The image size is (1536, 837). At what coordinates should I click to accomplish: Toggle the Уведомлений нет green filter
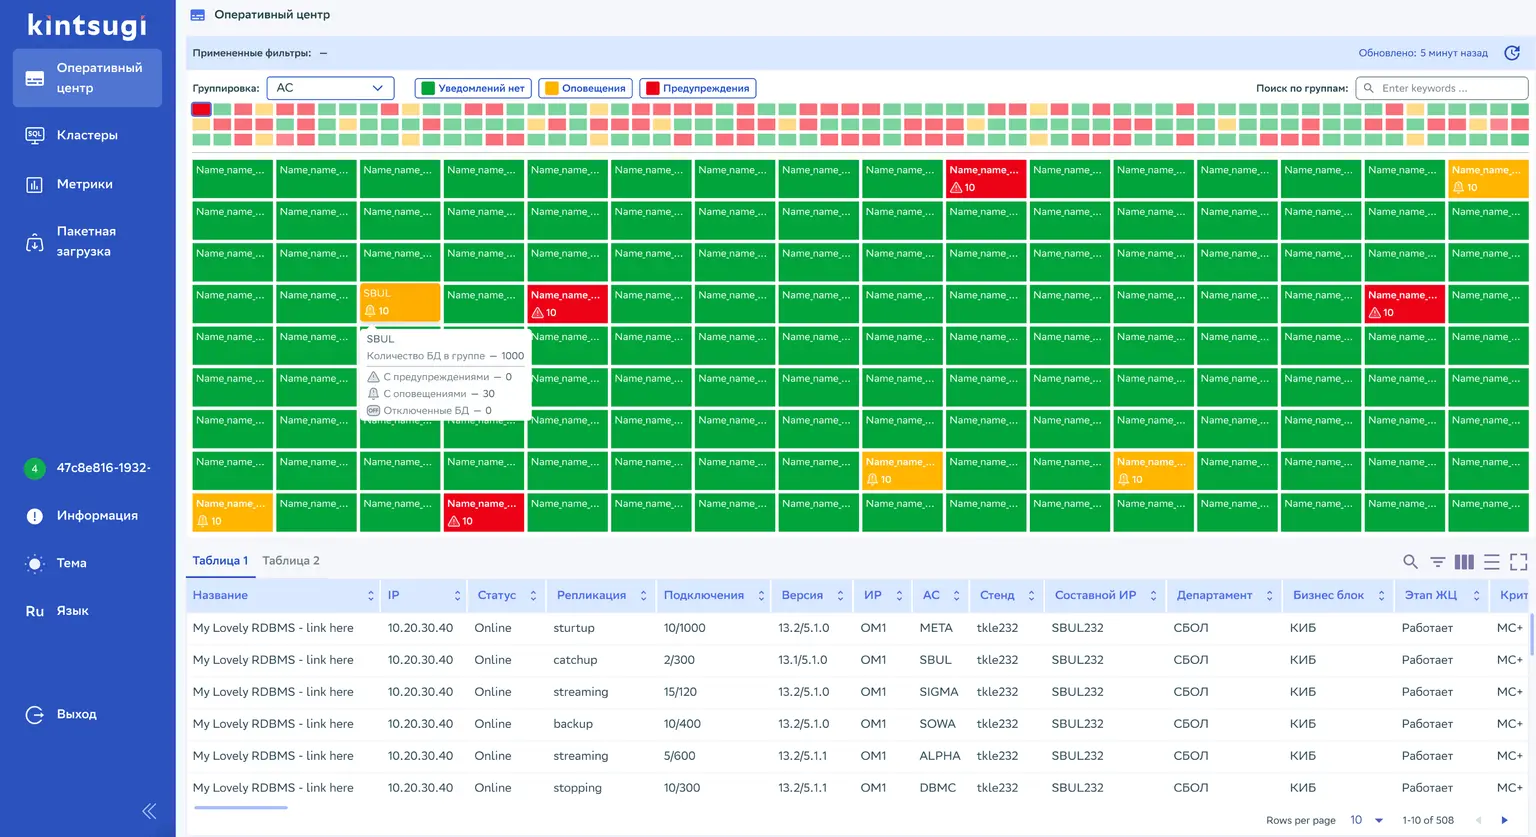pyautogui.click(x=472, y=88)
